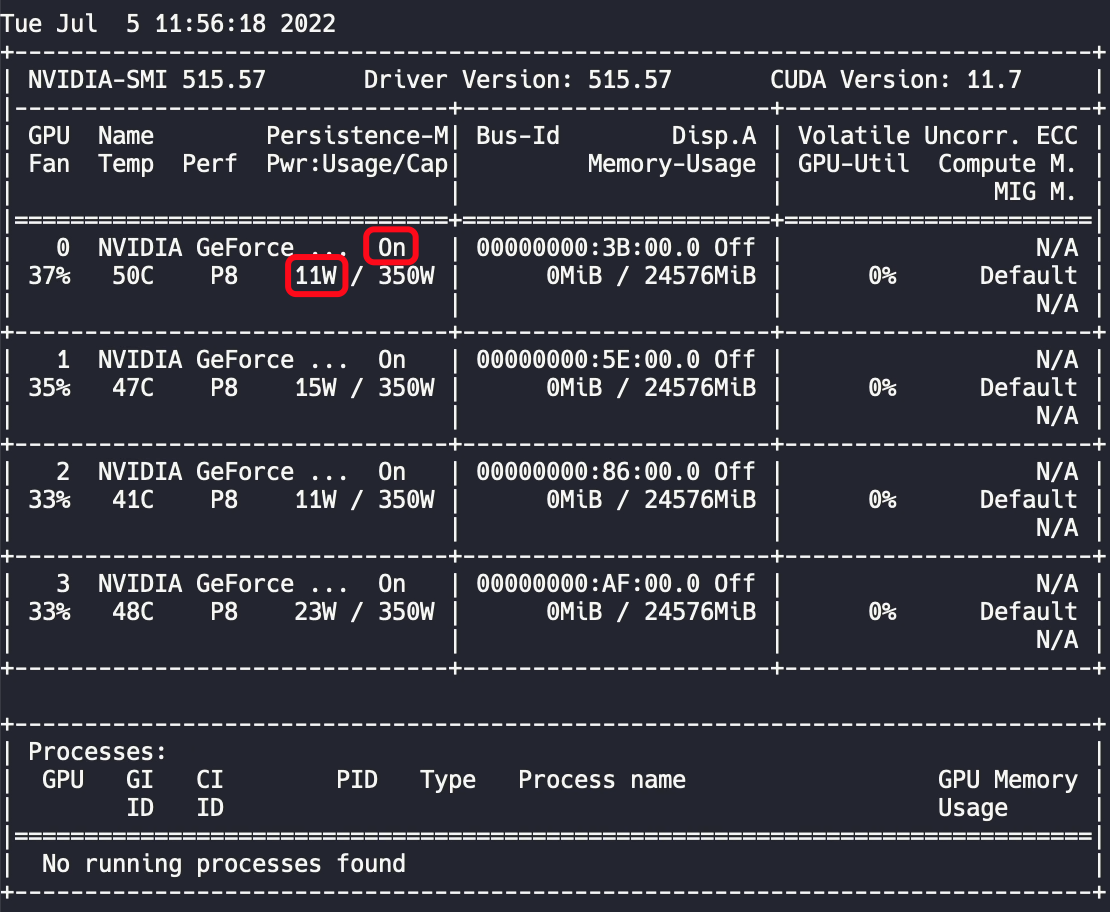Click the GPU-Util column header
The image size is (1110, 912).
click(853, 164)
